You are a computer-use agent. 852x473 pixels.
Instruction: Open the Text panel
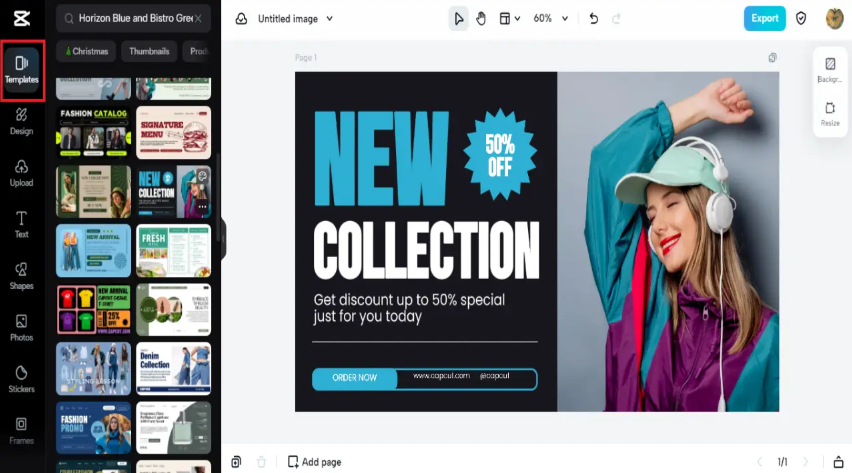tap(22, 225)
